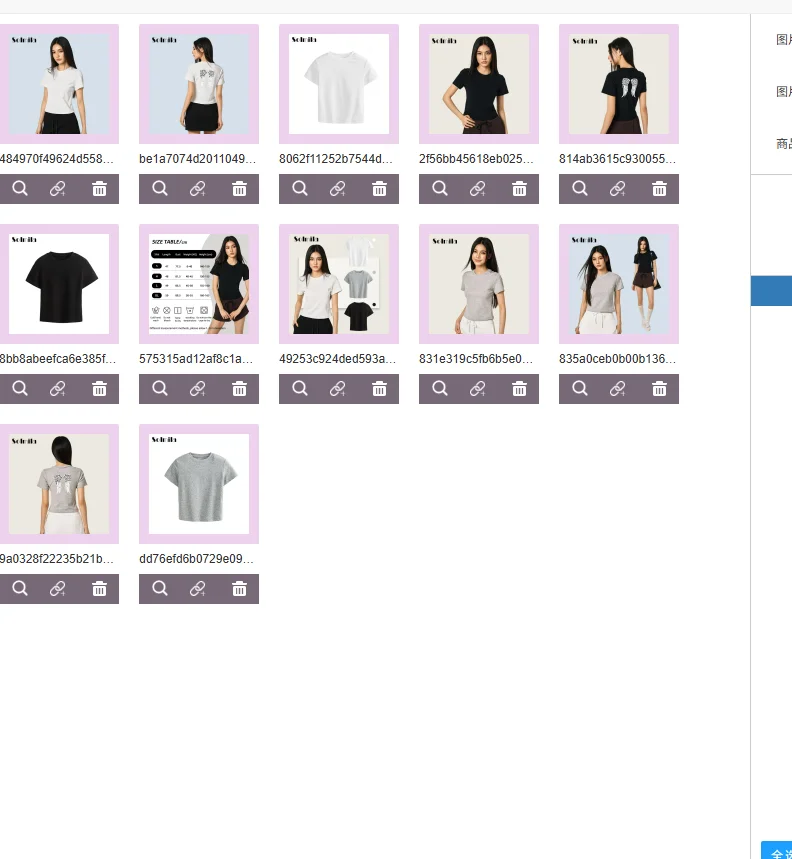This screenshot has width=792, height=859.
Task: Delete image 575315ad12af8c1a
Action: coord(239,389)
